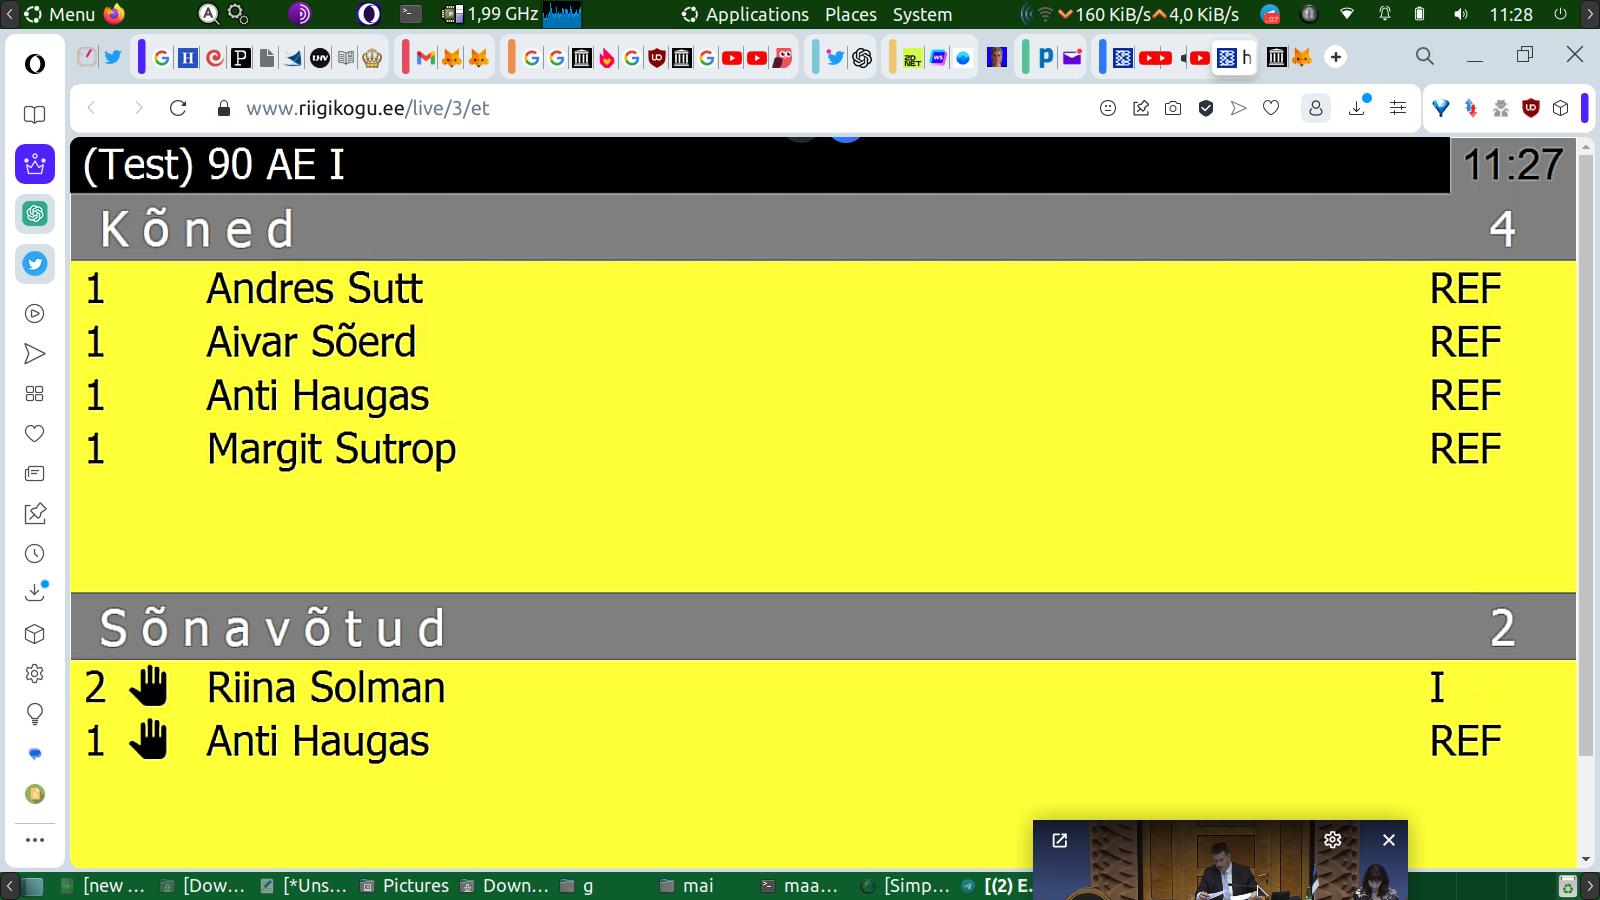Take a snapshot with the camera icon
Image resolution: width=1600 pixels, height=900 pixels.
coord(1173,108)
